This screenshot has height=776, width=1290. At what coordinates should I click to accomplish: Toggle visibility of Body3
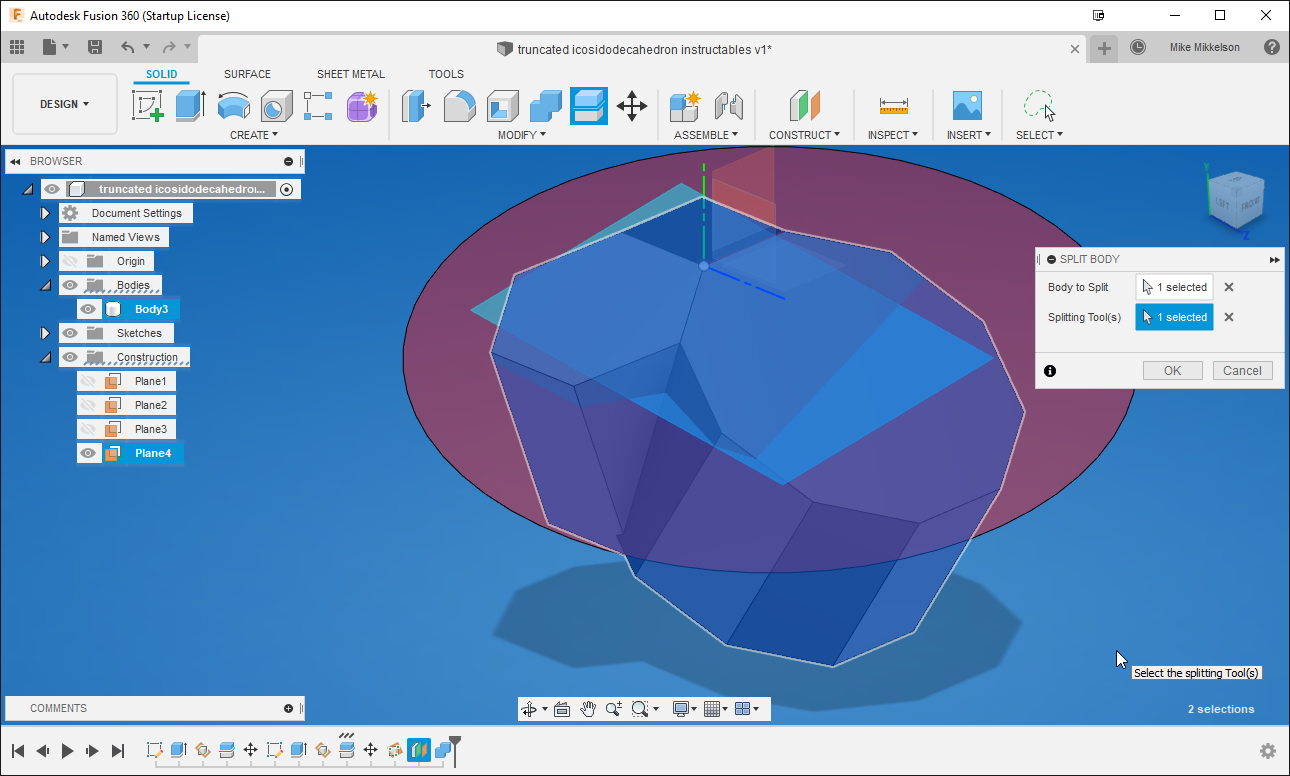[88, 309]
